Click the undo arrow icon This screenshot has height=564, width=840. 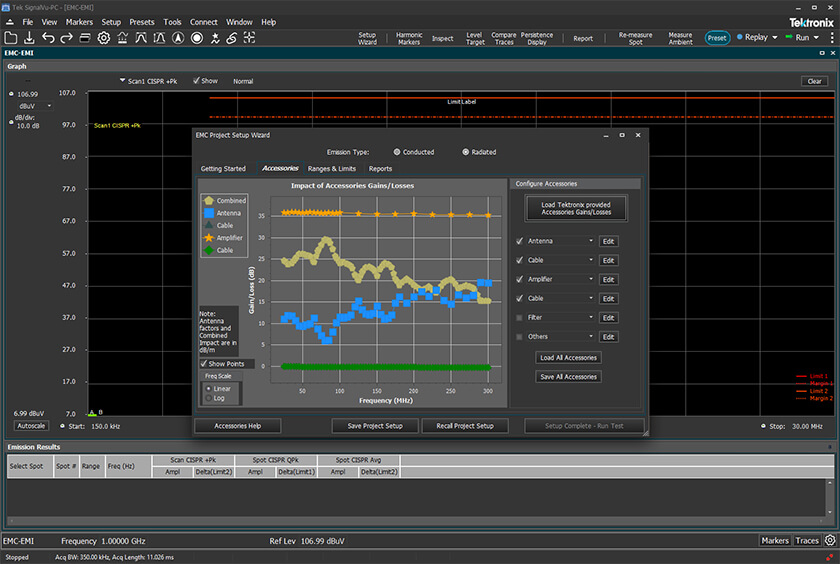(x=48, y=38)
